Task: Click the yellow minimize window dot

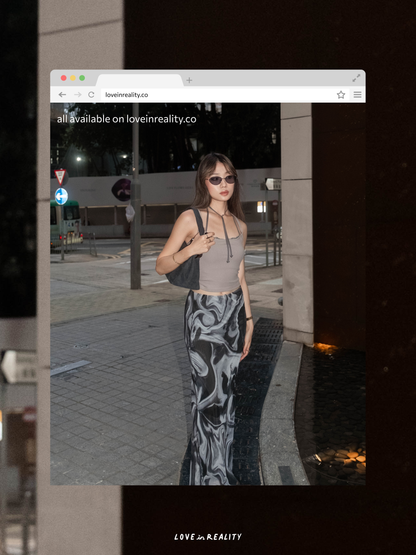Action: (73, 78)
